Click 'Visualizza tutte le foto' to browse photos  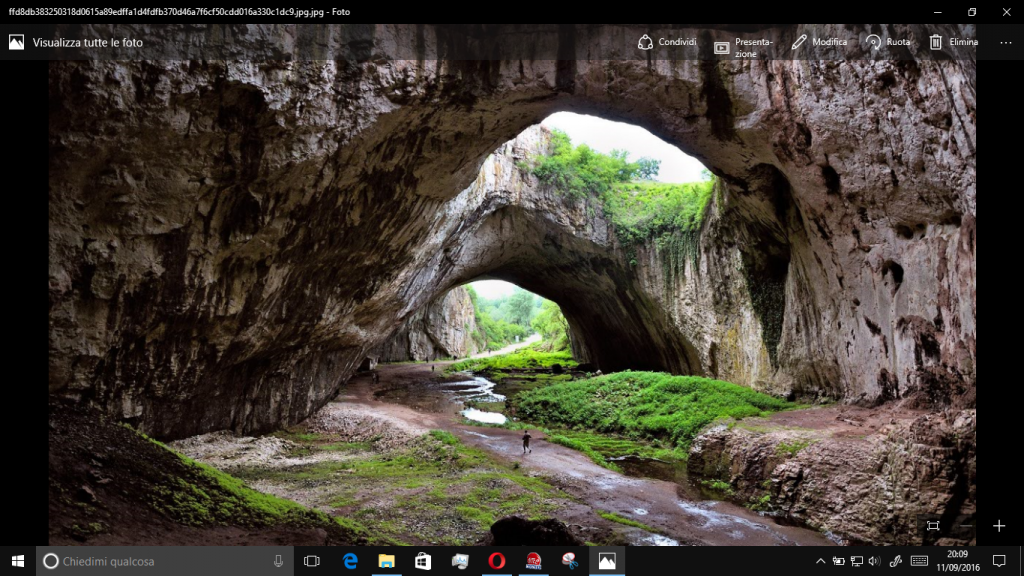tap(86, 42)
